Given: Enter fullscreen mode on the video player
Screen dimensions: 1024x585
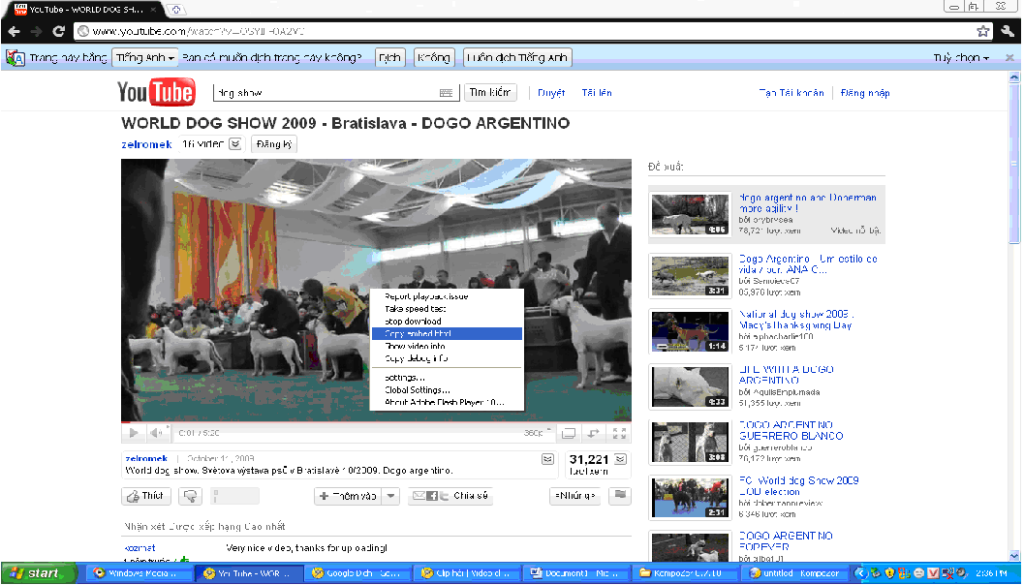Looking at the screenshot, I should [x=620, y=433].
